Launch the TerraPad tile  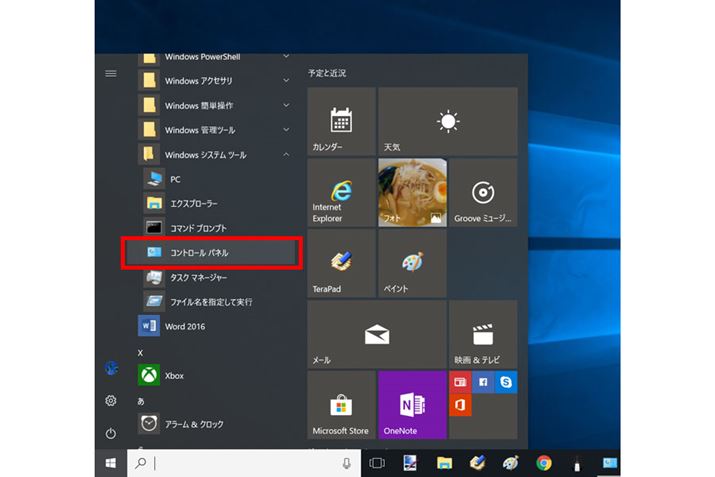tap(341, 262)
